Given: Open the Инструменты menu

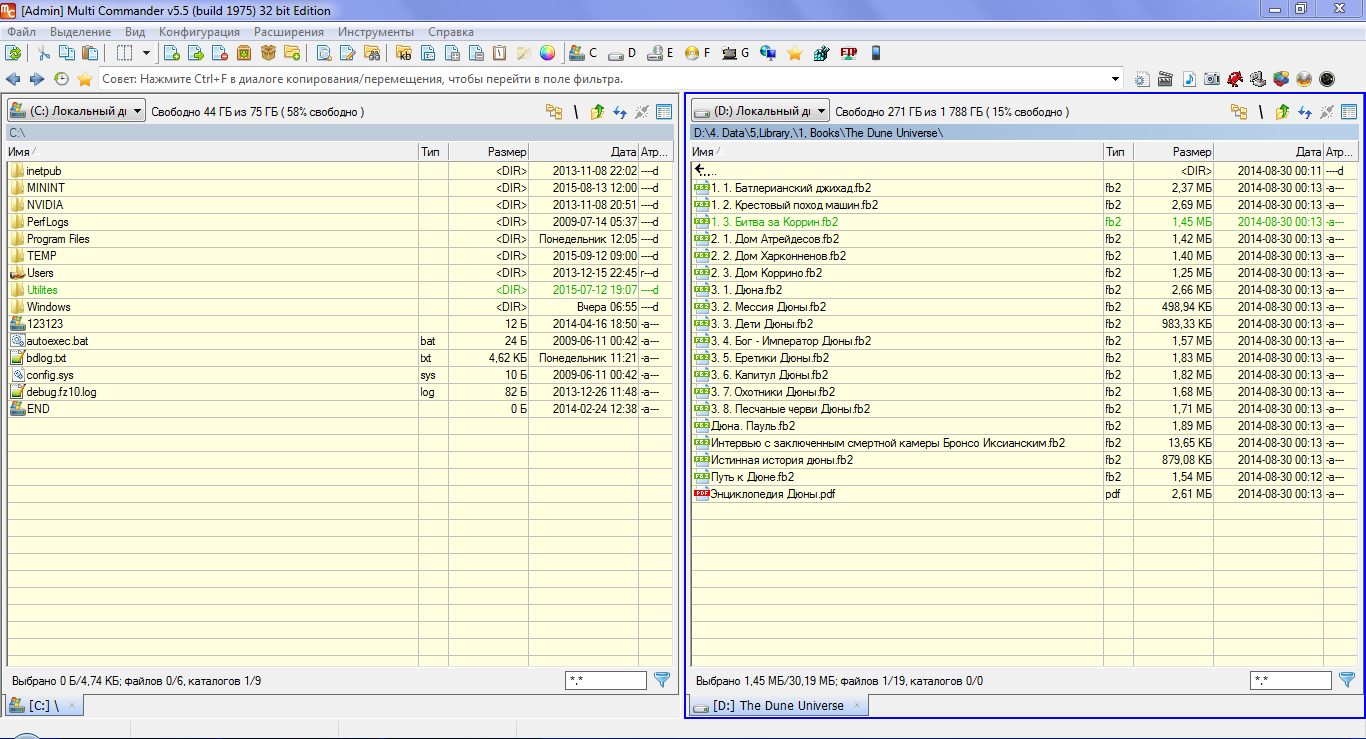Looking at the screenshot, I should pyautogui.click(x=376, y=32).
